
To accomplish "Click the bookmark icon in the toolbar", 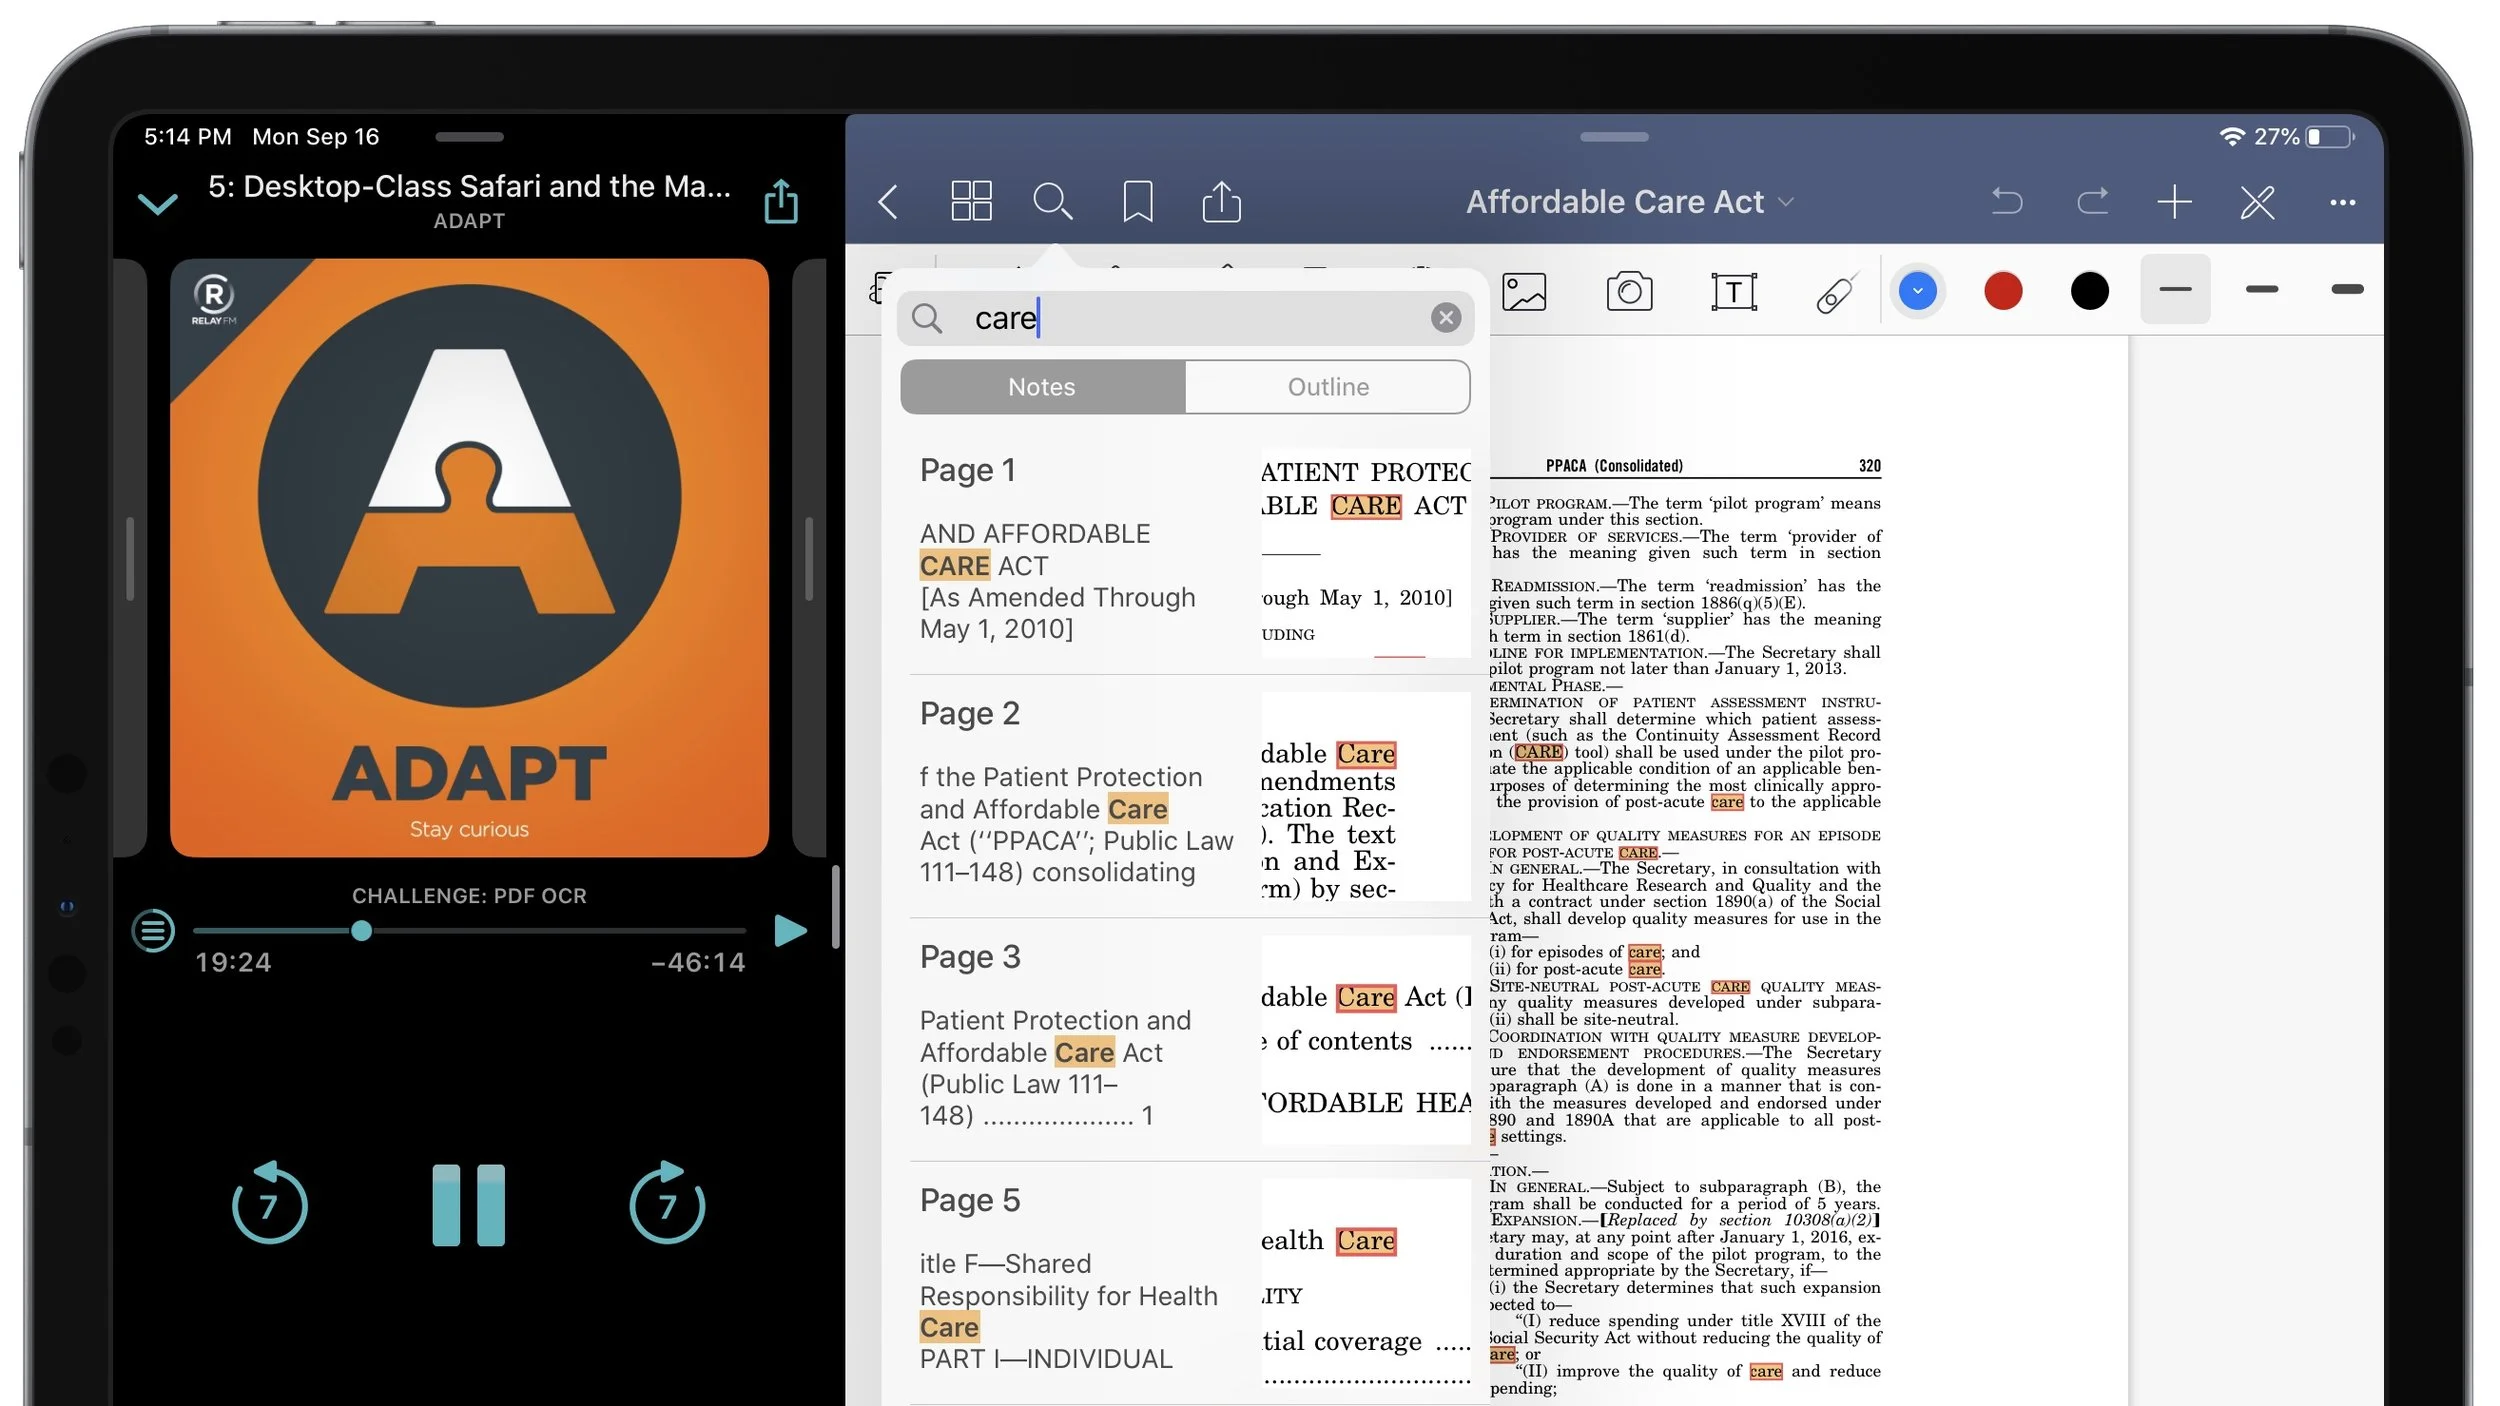I will [1137, 201].
